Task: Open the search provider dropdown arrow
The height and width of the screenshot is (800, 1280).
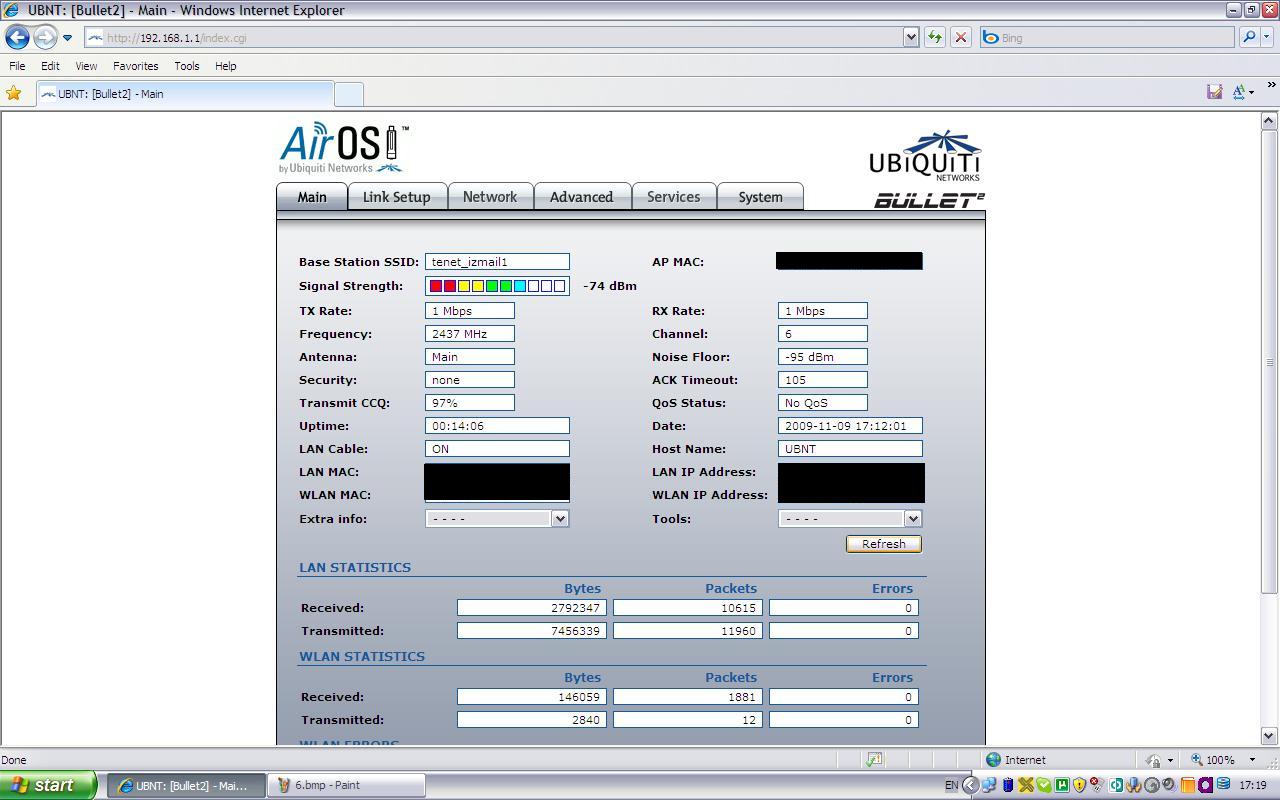Action: (1268, 38)
